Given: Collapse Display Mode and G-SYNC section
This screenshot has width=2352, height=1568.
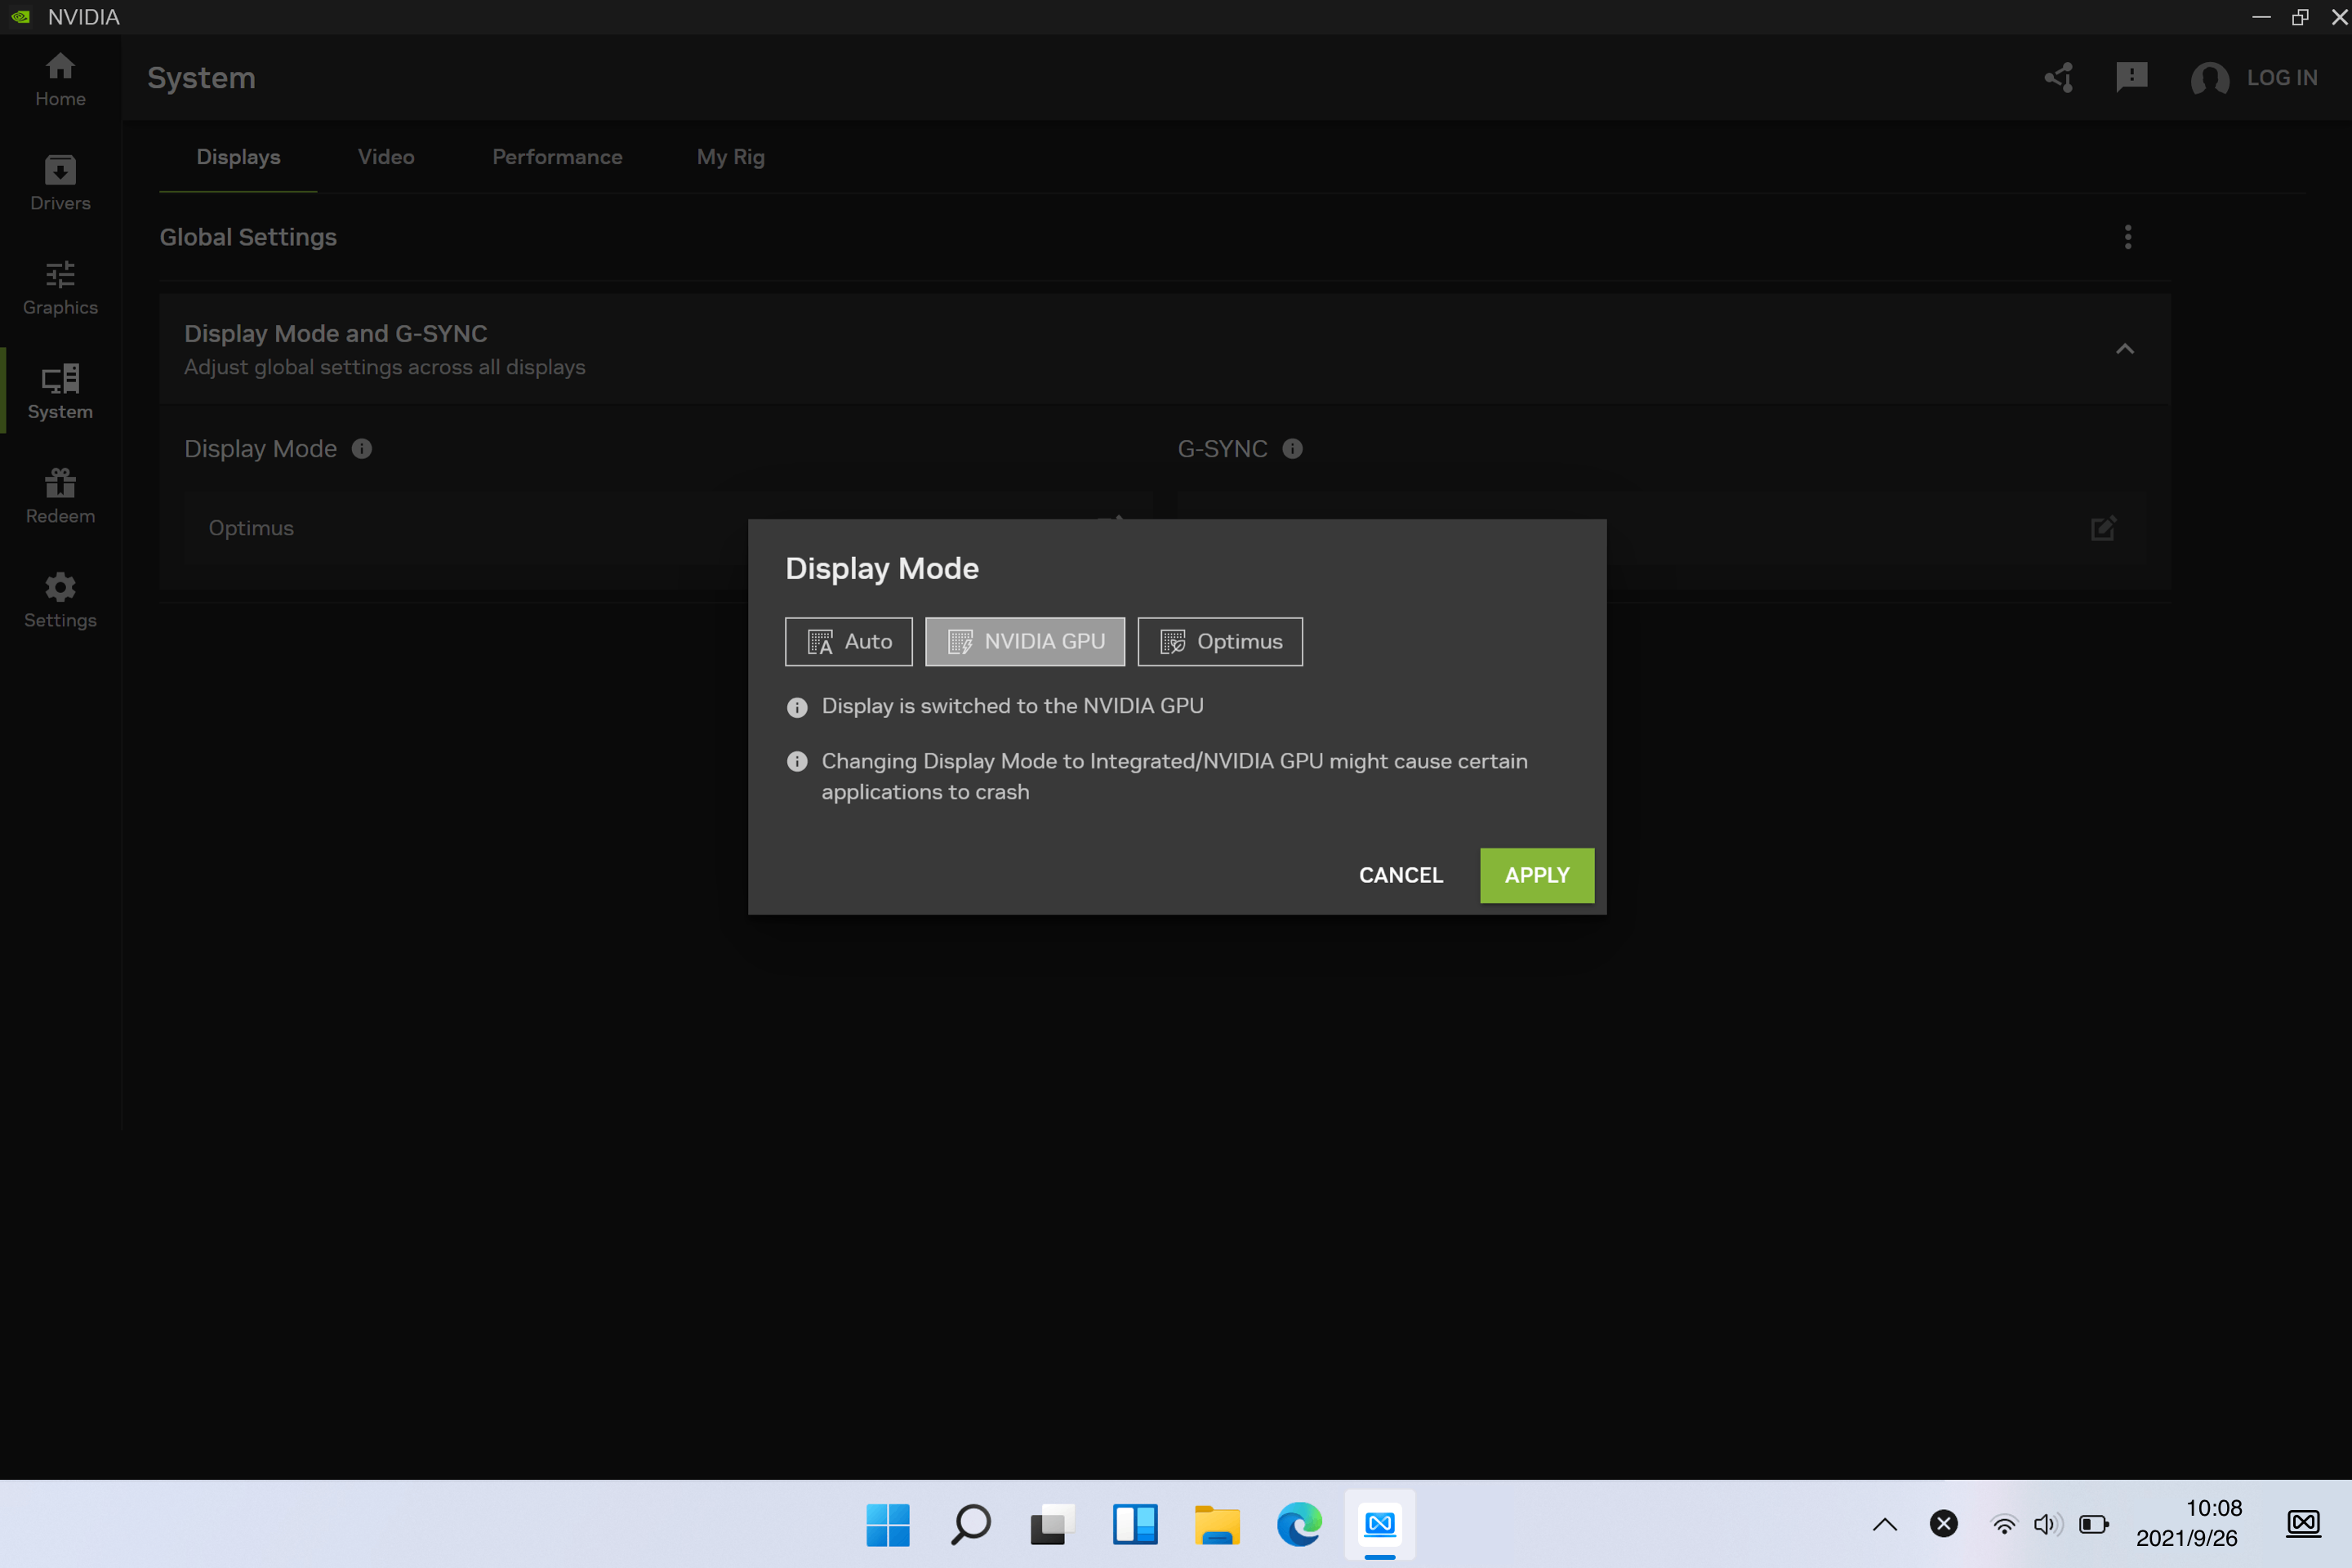Looking at the screenshot, I should (2124, 349).
